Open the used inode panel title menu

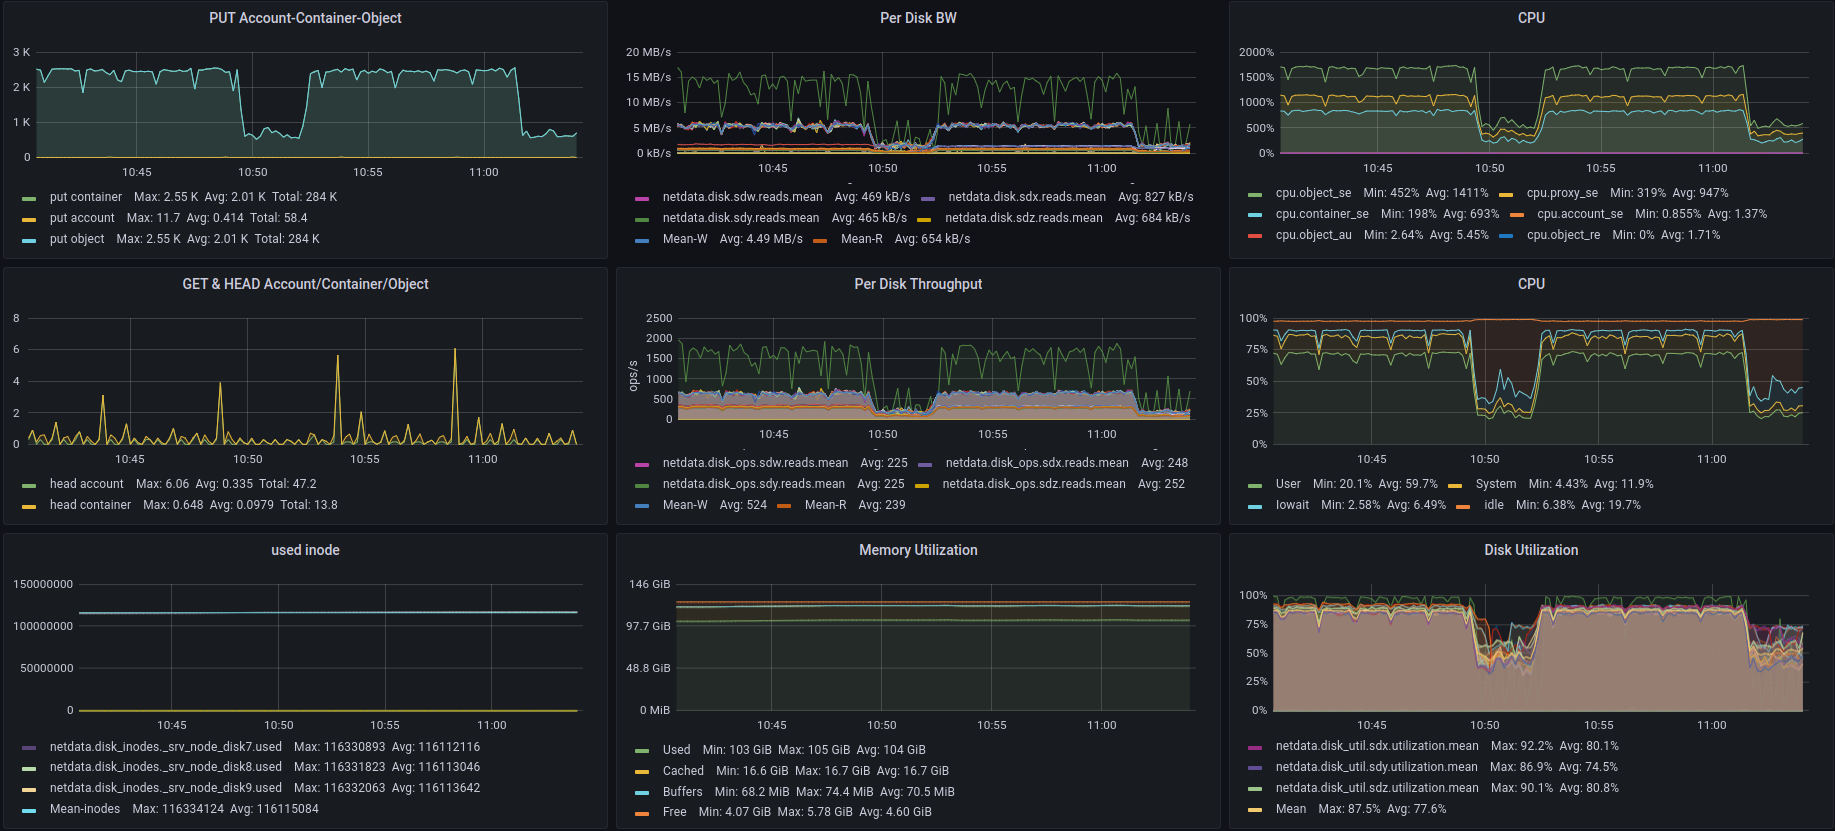(x=305, y=550)
